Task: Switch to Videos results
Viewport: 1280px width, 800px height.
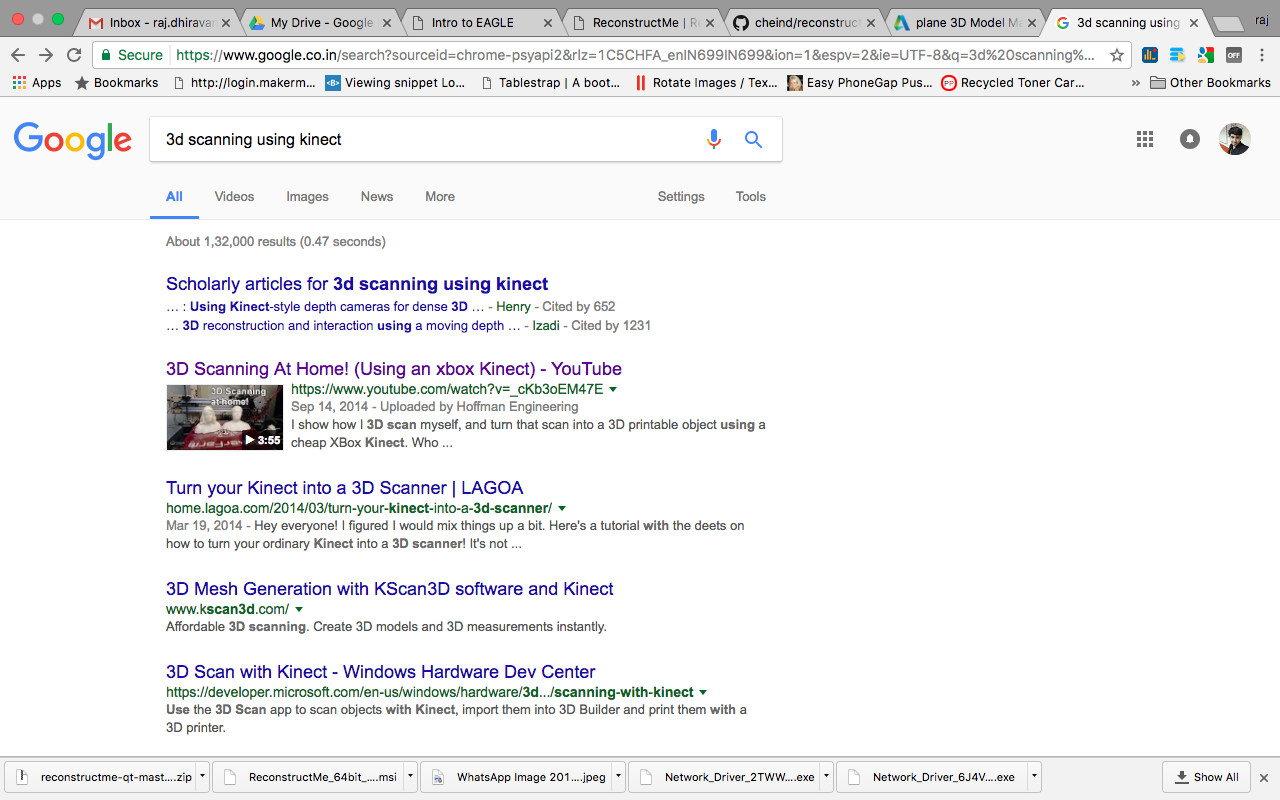Action: point(234,197)
